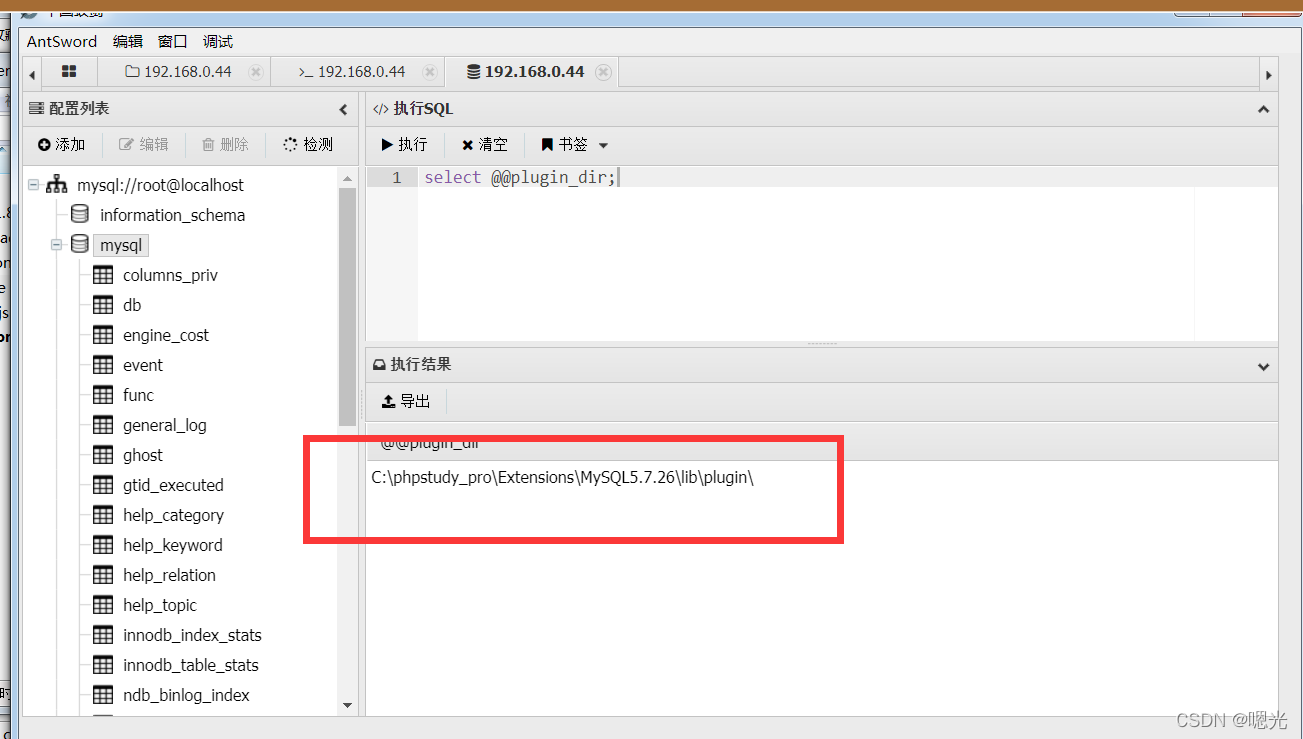1303x739 pixels.
Task: Select the mysql://root@localhost connection
Action: click(x=160, y=185)
